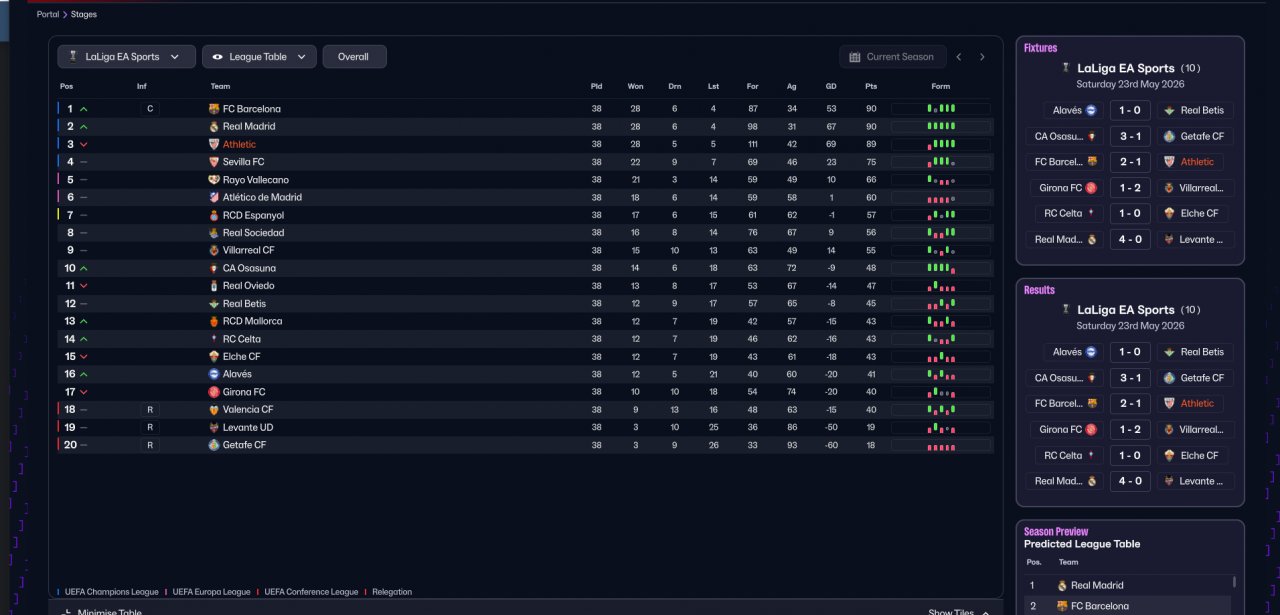The image size is (1280, 615).
Task: Click the Overall filter button
Action: click(354, 57)
